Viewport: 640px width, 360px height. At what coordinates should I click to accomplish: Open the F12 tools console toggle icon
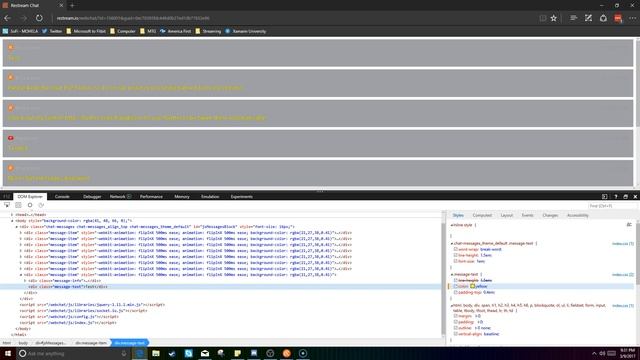coord(605,196)
